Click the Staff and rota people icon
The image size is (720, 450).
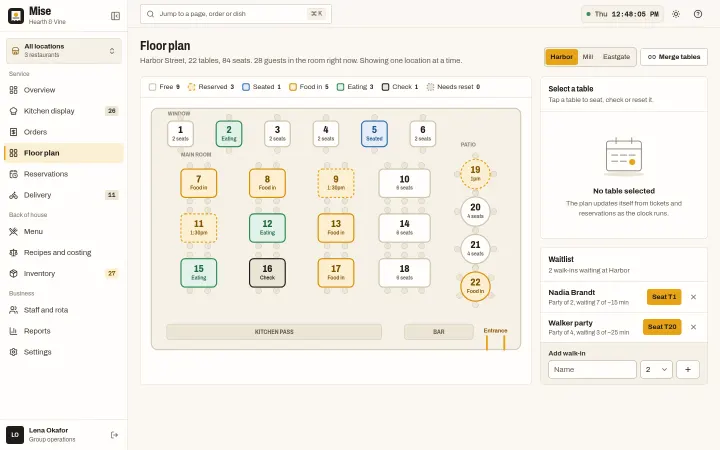coord(13,310)
